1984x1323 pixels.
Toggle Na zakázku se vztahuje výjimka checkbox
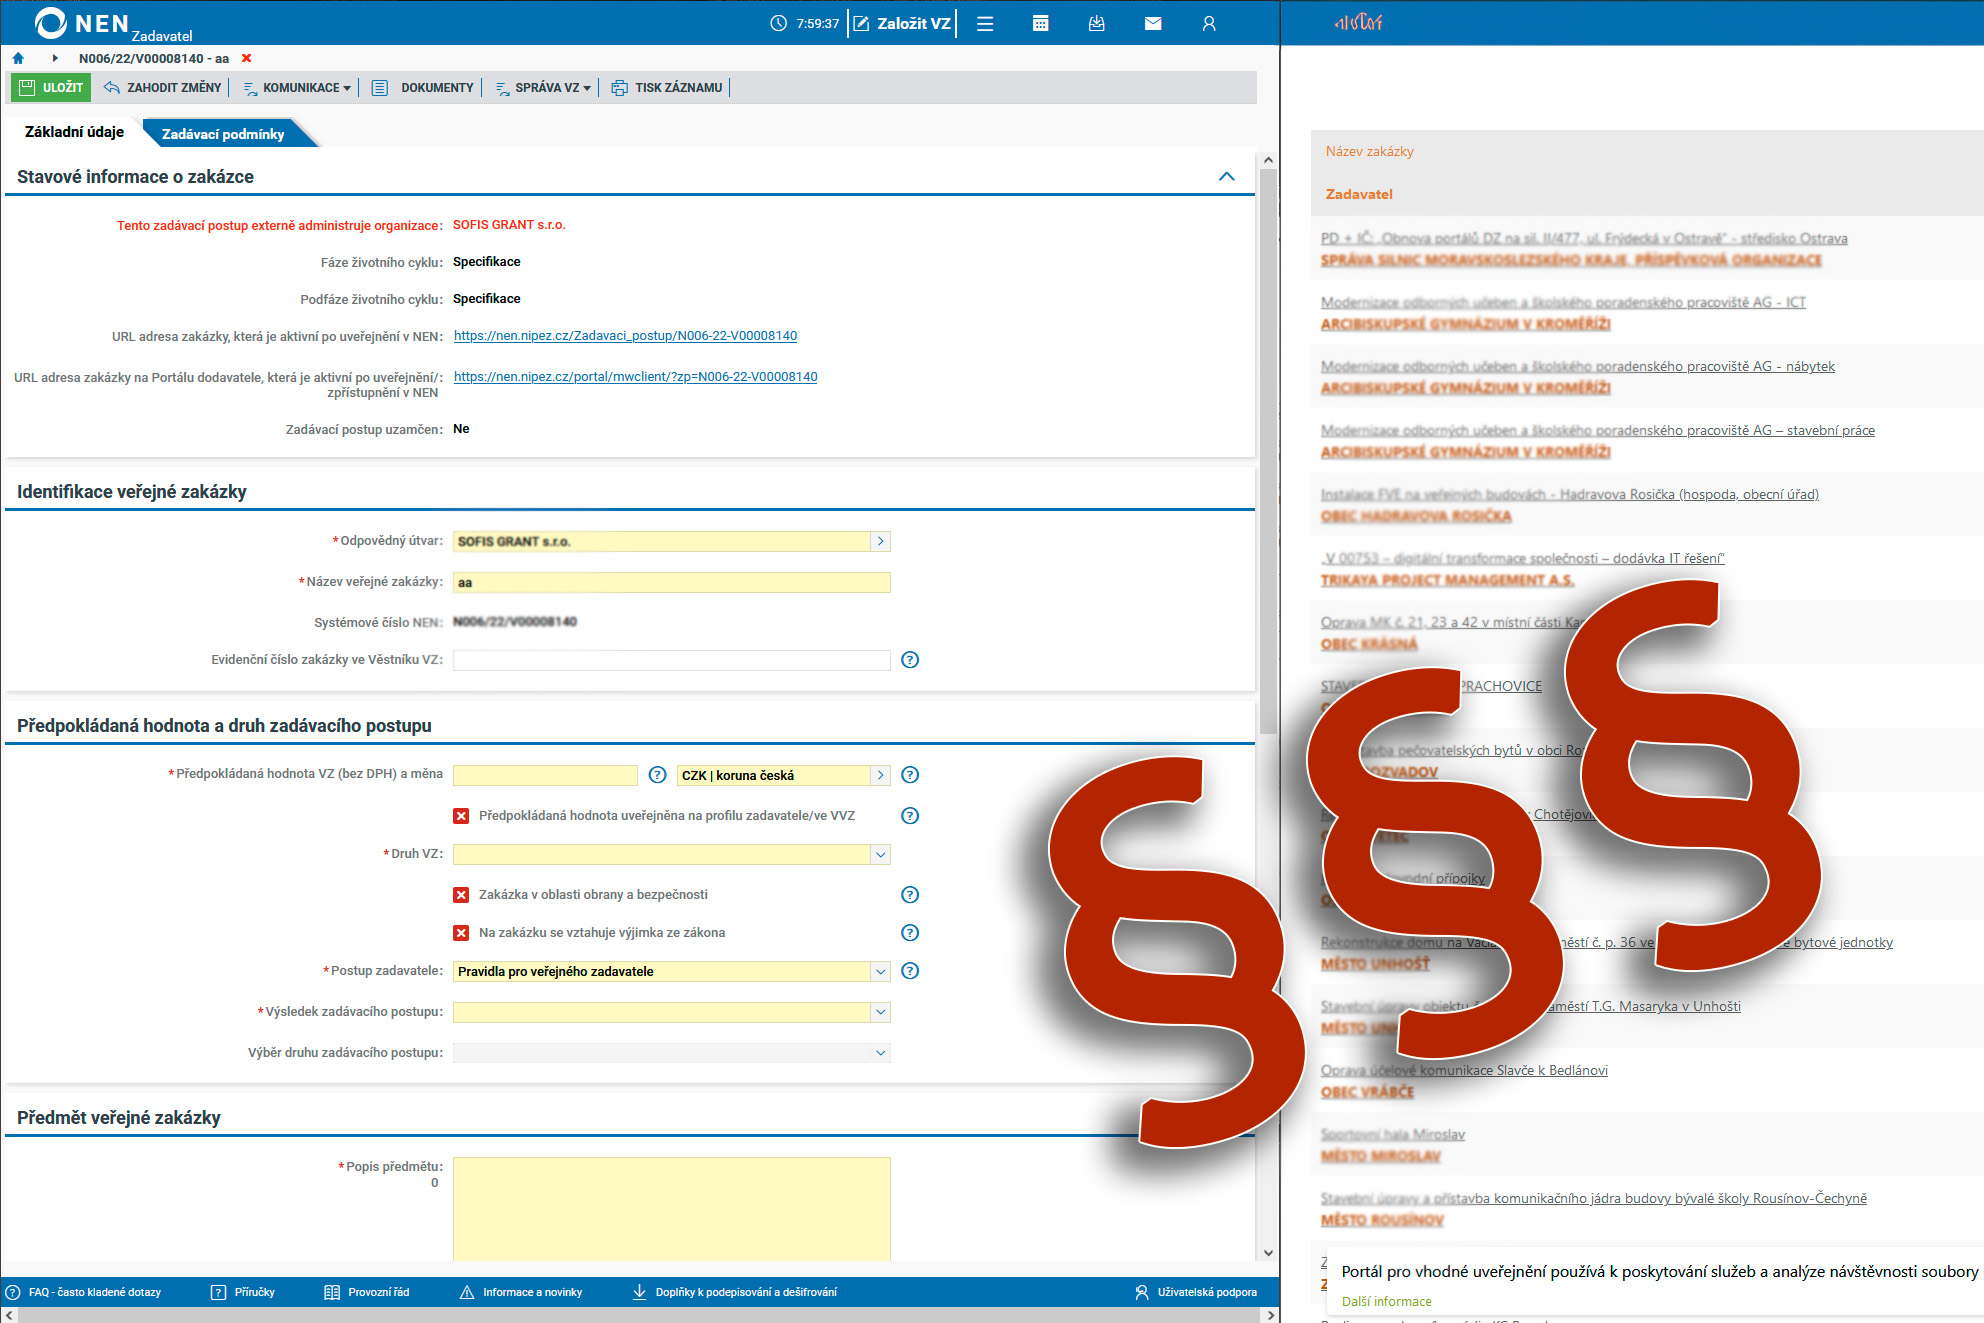(461, 933)
